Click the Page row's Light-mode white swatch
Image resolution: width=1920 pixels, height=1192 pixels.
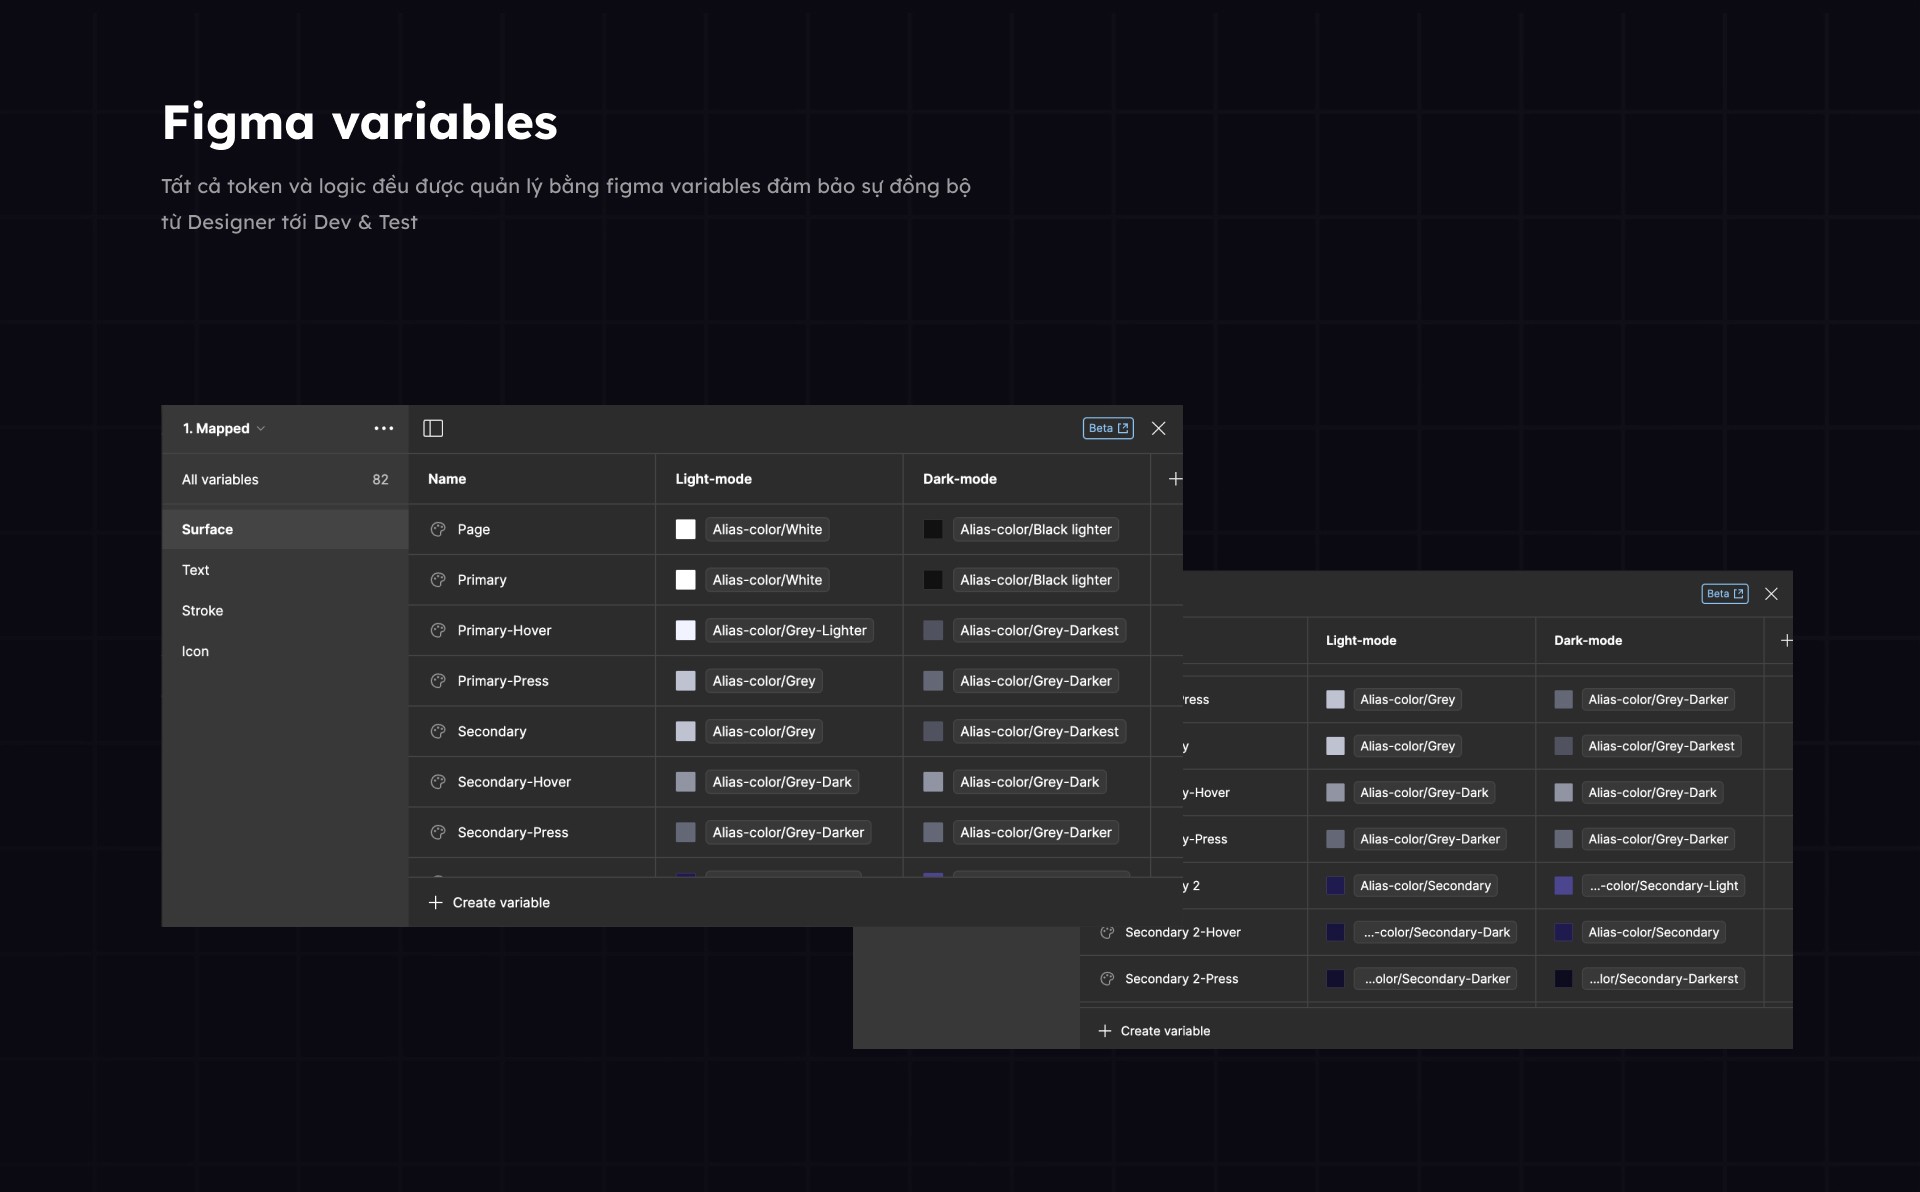(x=685, y=529)
